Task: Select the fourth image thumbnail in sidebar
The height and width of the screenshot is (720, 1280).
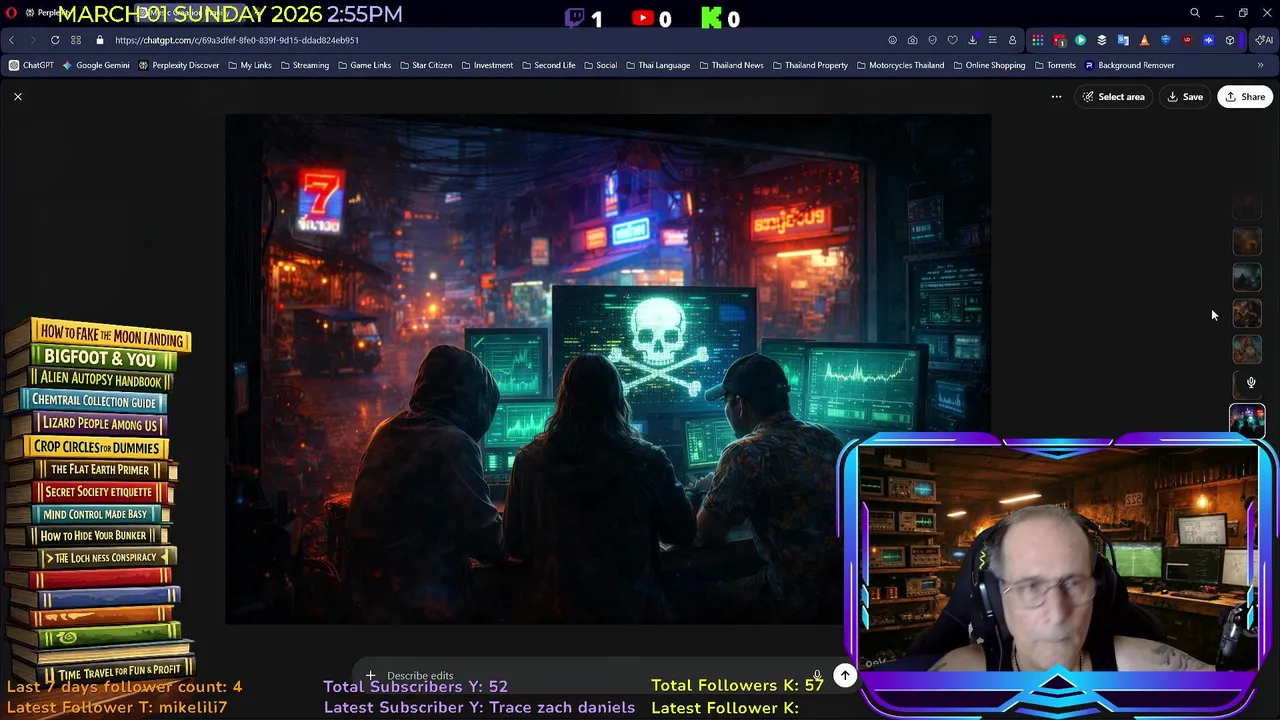Action: click(x=1247, y=314)
